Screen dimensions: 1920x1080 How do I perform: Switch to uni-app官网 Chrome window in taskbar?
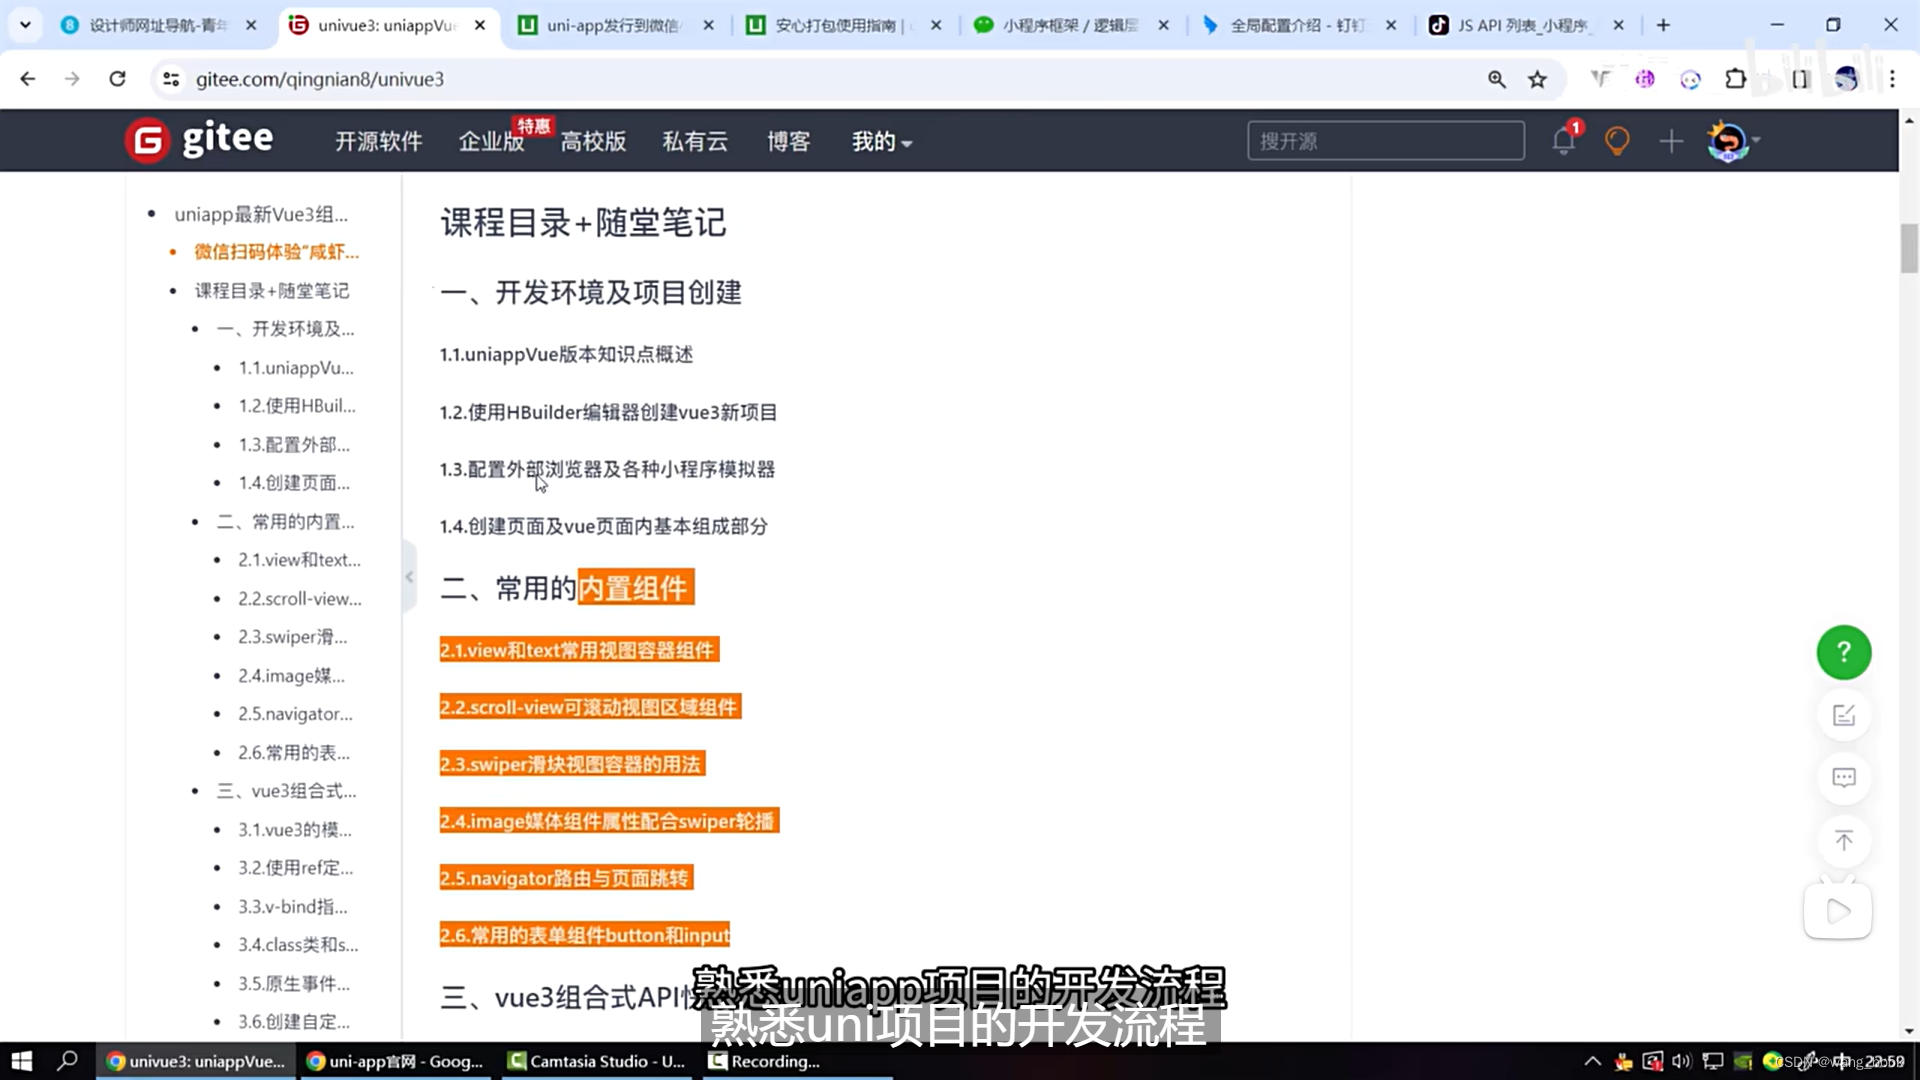coord(395,1061)
